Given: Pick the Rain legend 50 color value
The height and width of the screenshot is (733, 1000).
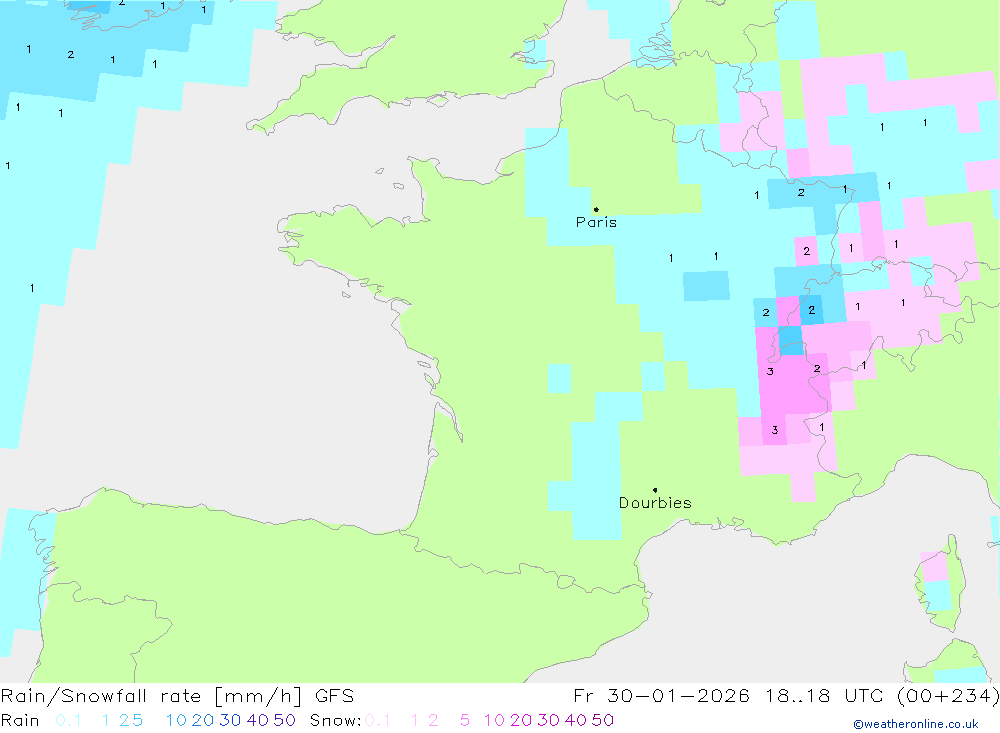Looking at the screenshot, I should (284, 720).
